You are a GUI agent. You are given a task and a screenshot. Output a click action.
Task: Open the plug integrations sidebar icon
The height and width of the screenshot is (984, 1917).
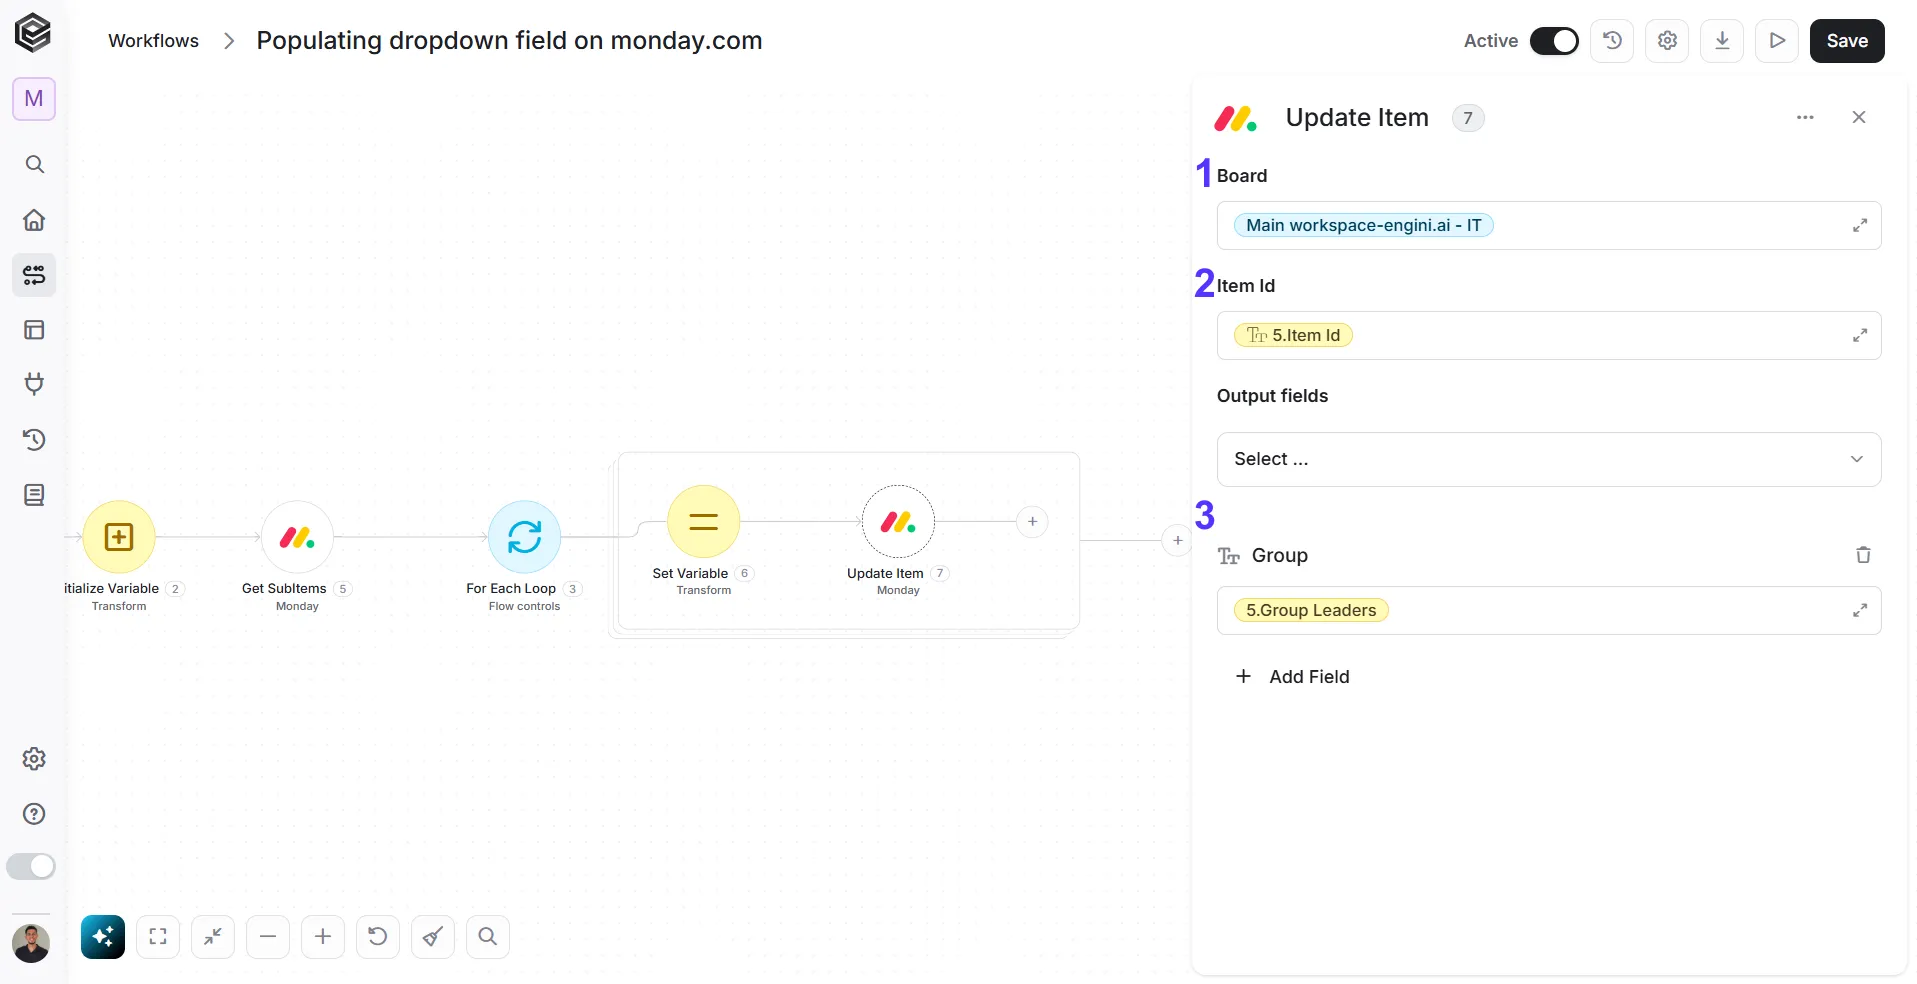pos(34,384)
